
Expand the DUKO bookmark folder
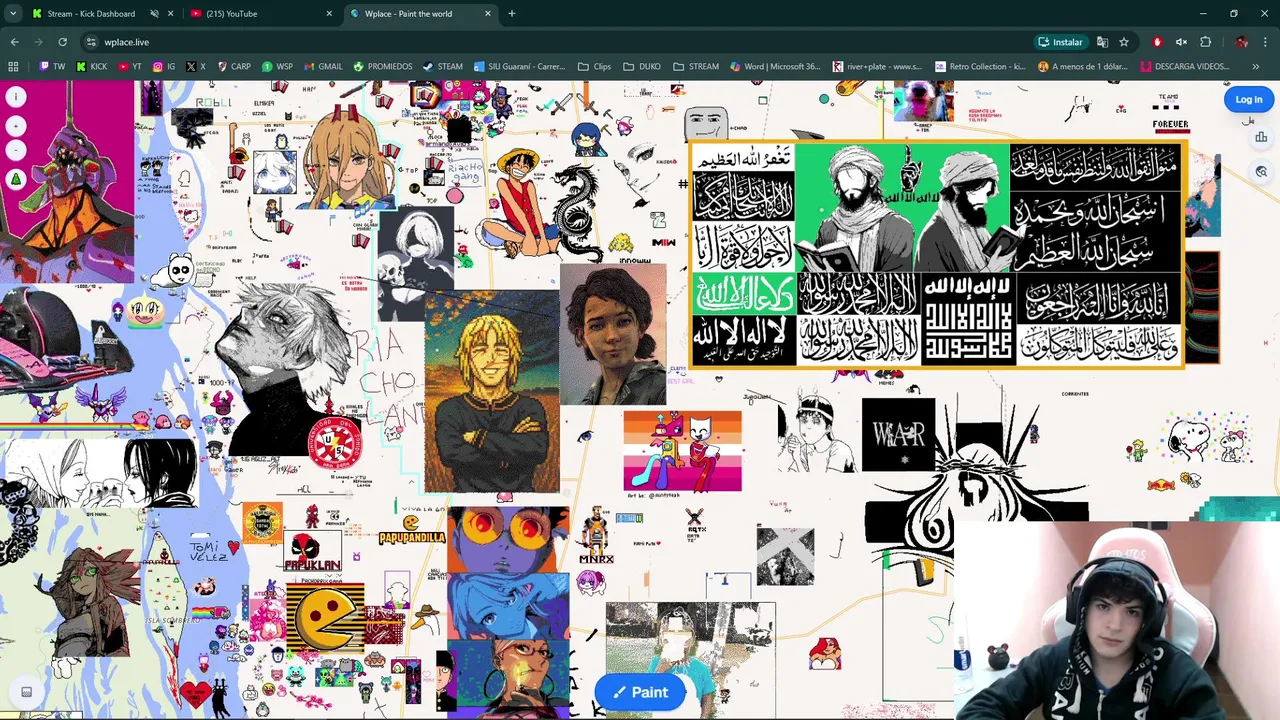[642, 67]
